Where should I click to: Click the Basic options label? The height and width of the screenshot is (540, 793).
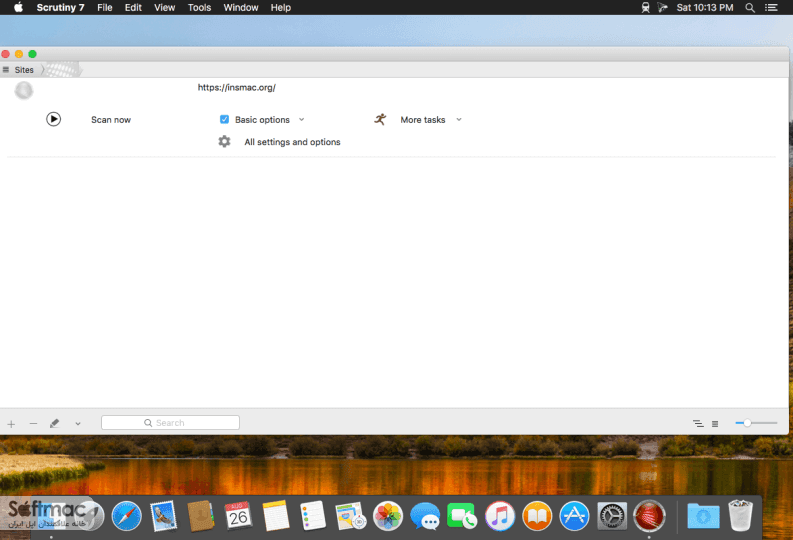coord(262,120)
